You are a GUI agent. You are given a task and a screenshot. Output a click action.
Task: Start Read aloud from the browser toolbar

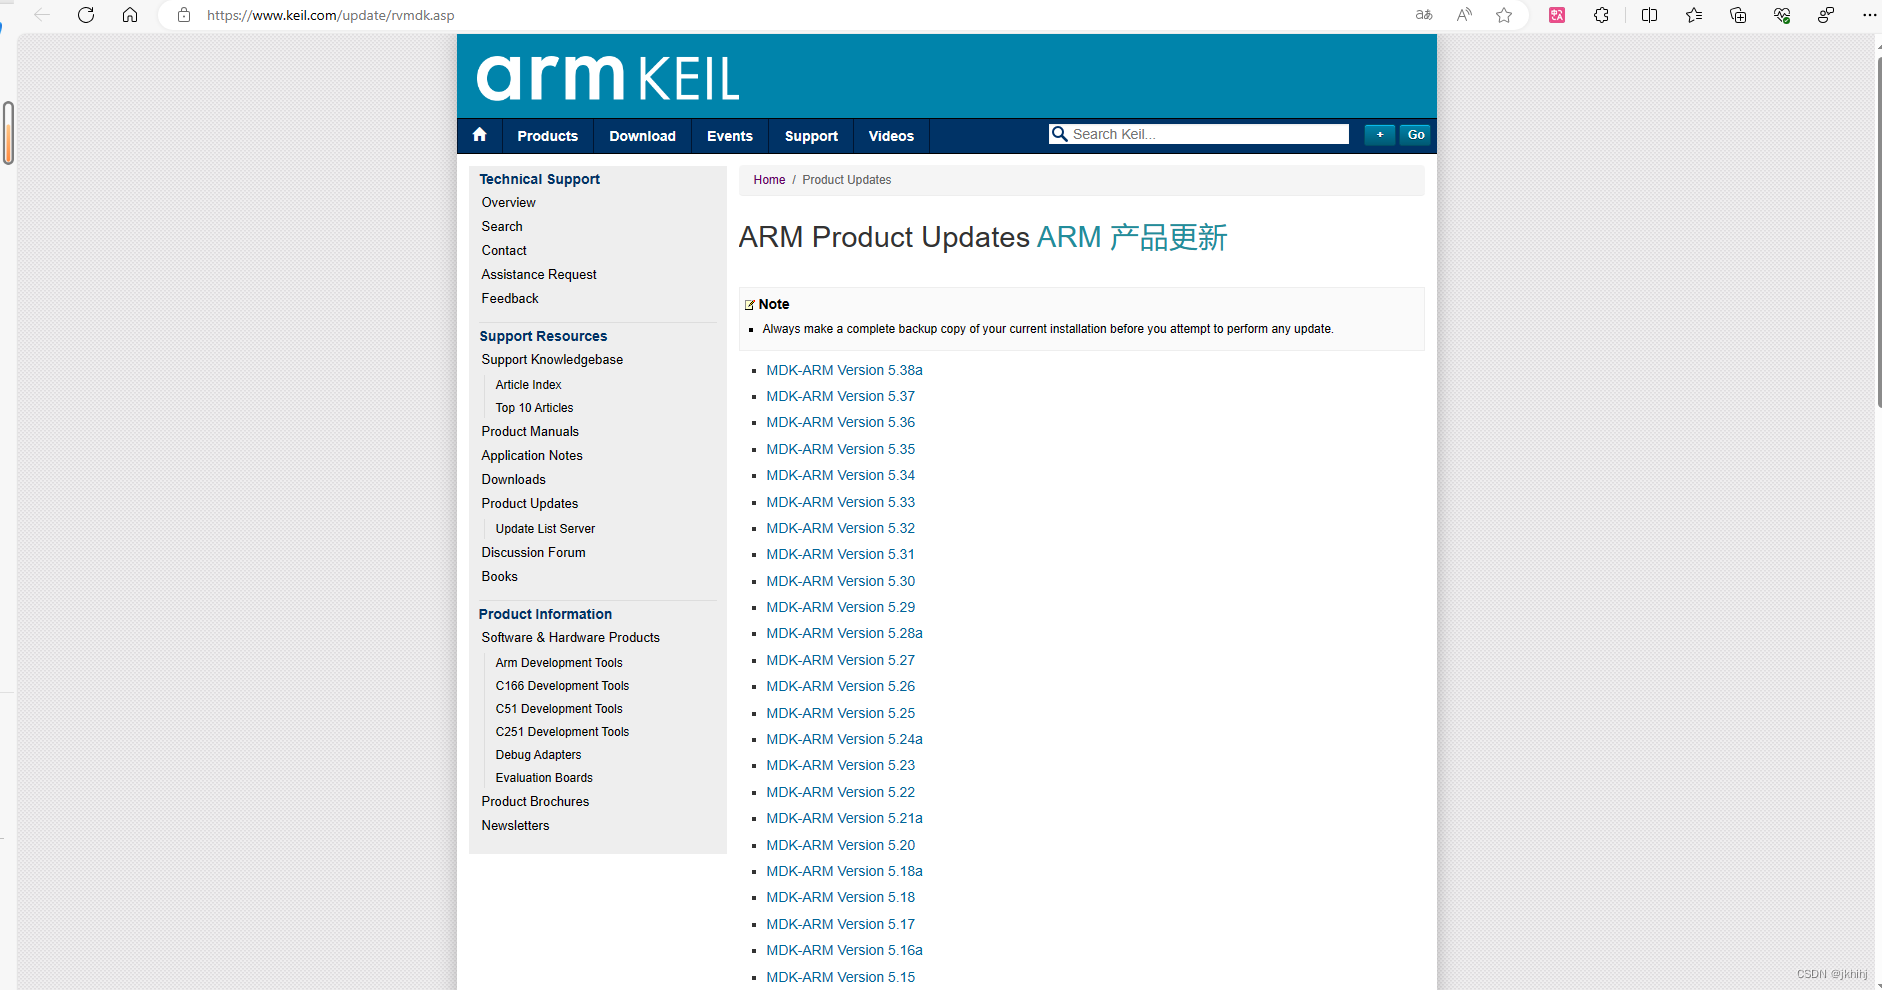[1463, 15]
